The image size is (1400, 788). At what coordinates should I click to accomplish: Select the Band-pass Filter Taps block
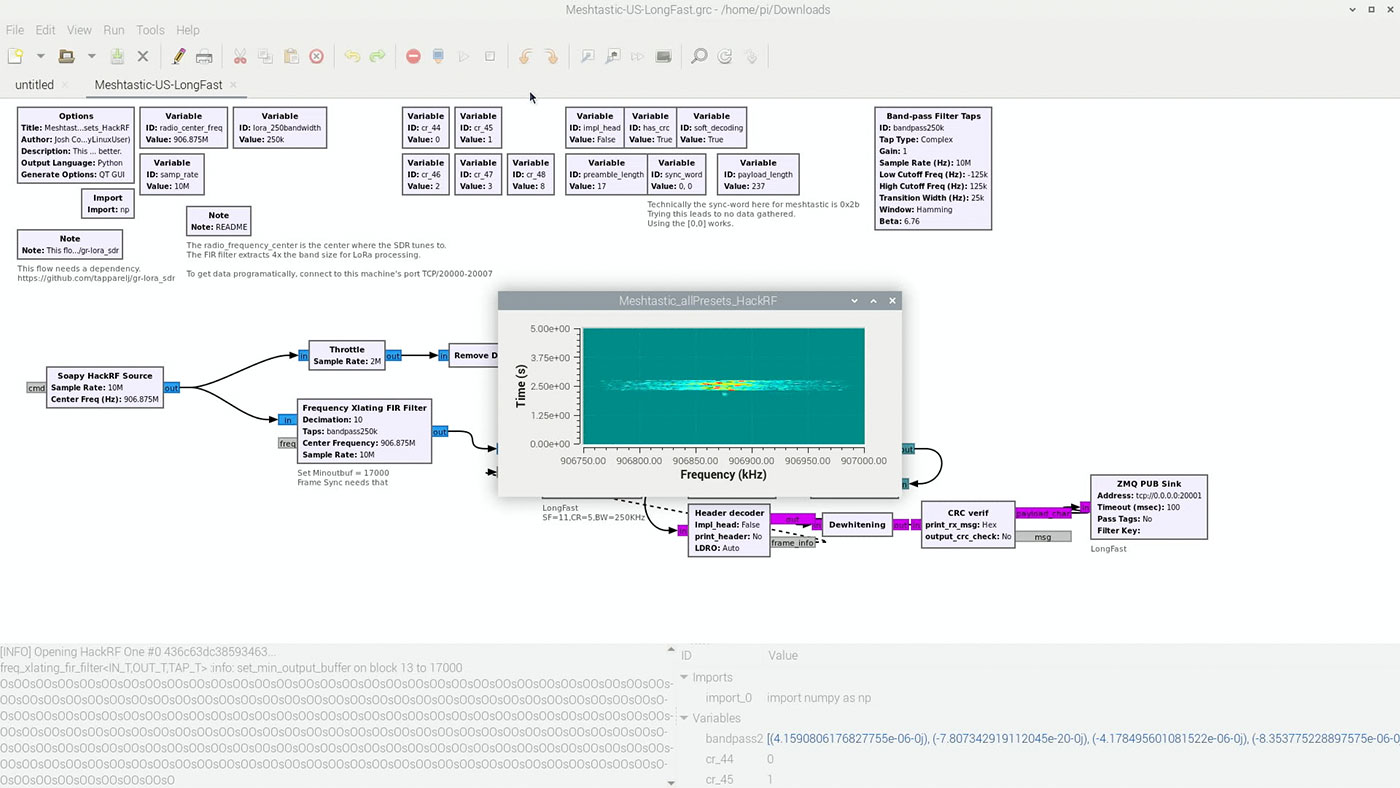pyautogui.click(x=933, y=168)
